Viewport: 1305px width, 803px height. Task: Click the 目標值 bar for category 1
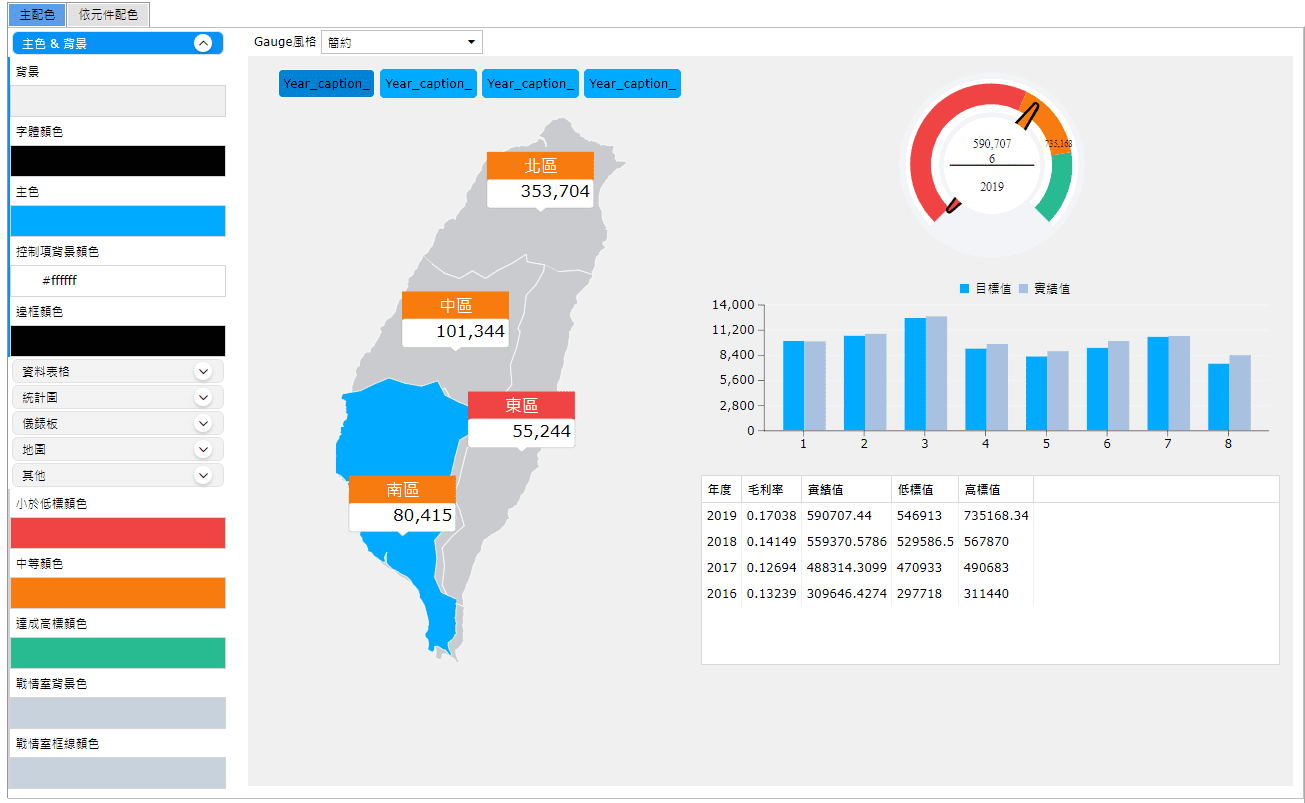(793, 386)
